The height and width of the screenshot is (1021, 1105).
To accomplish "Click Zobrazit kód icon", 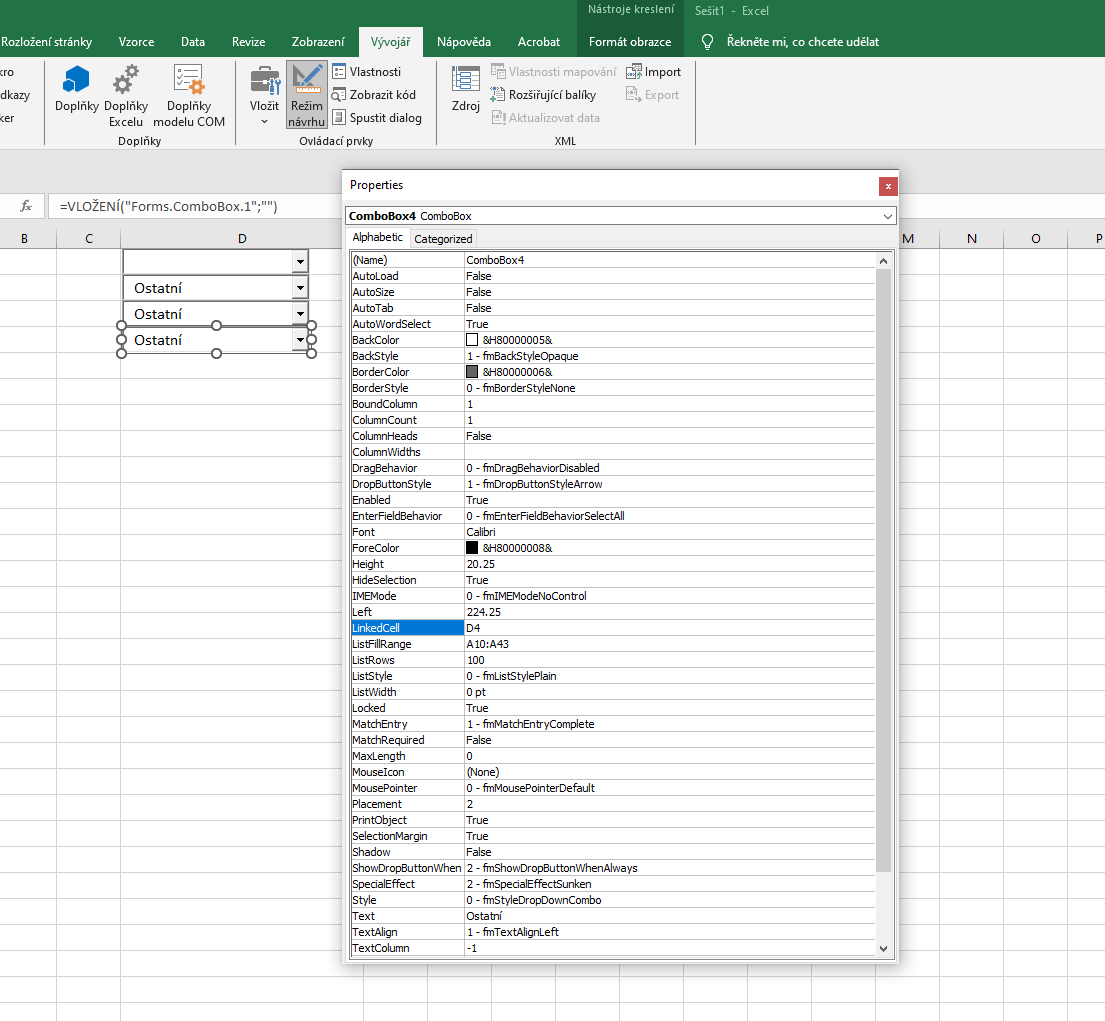I will (339, 95).
